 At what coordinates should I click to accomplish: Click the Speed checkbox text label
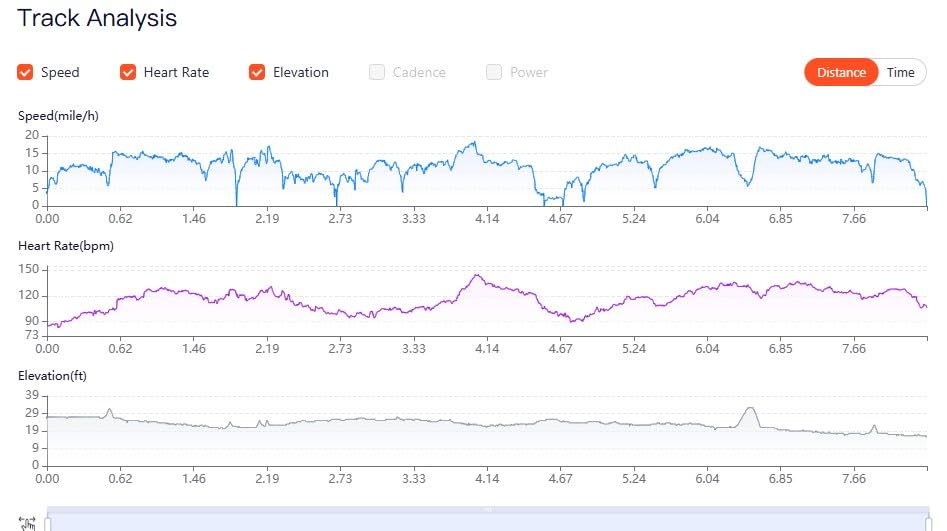click(x=60, y=72)
